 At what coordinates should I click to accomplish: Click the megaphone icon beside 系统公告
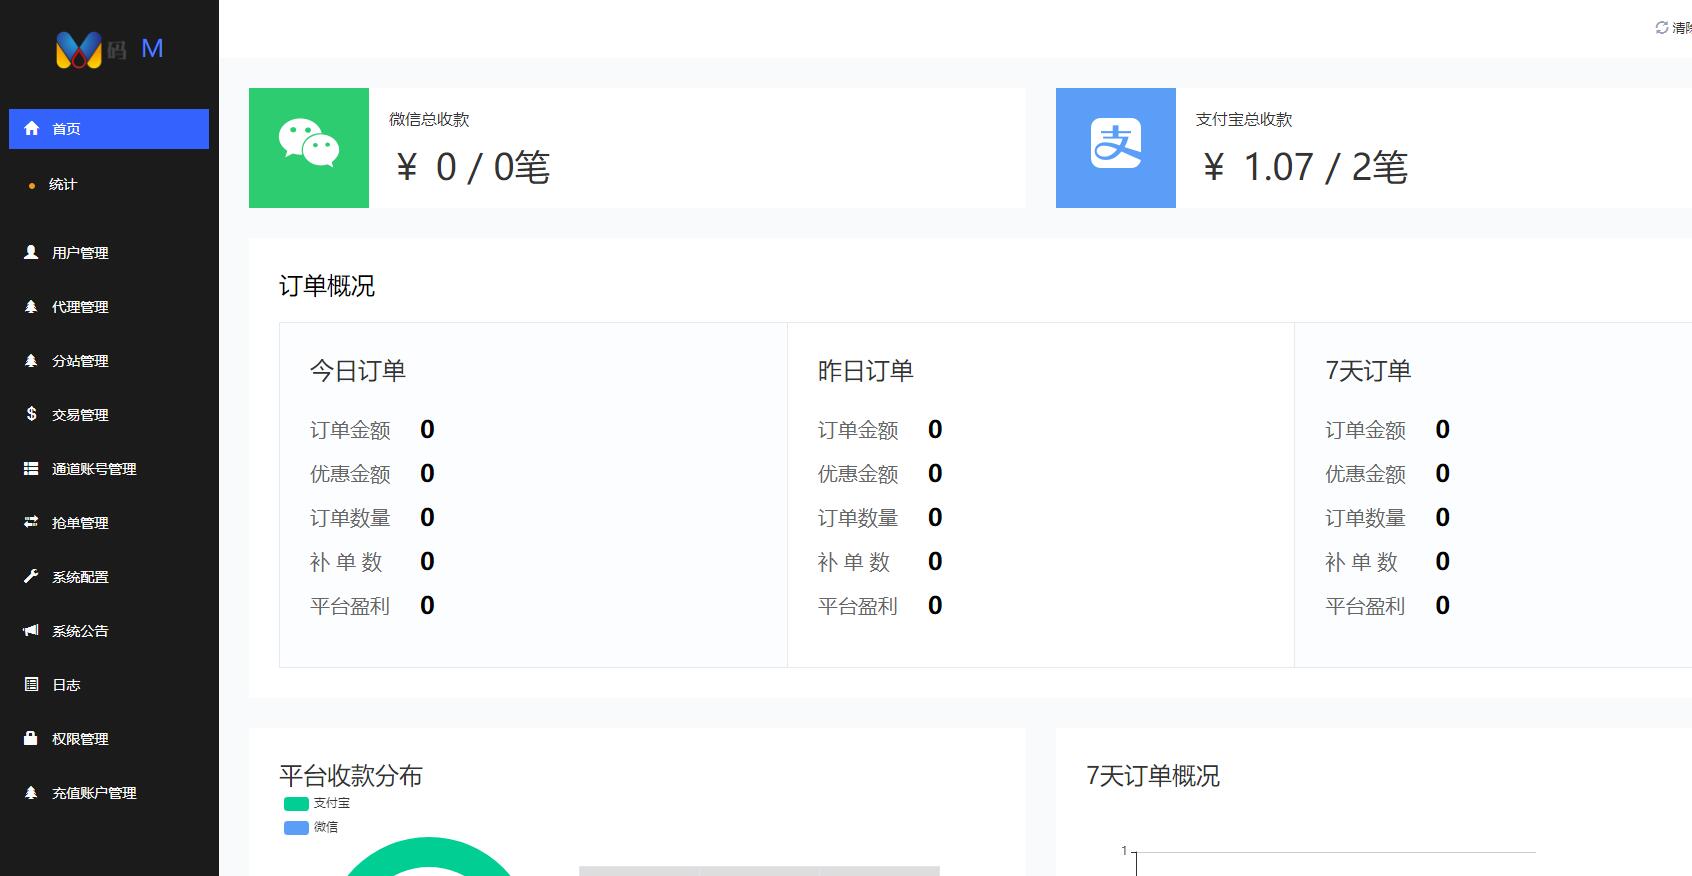coord(31,631)
